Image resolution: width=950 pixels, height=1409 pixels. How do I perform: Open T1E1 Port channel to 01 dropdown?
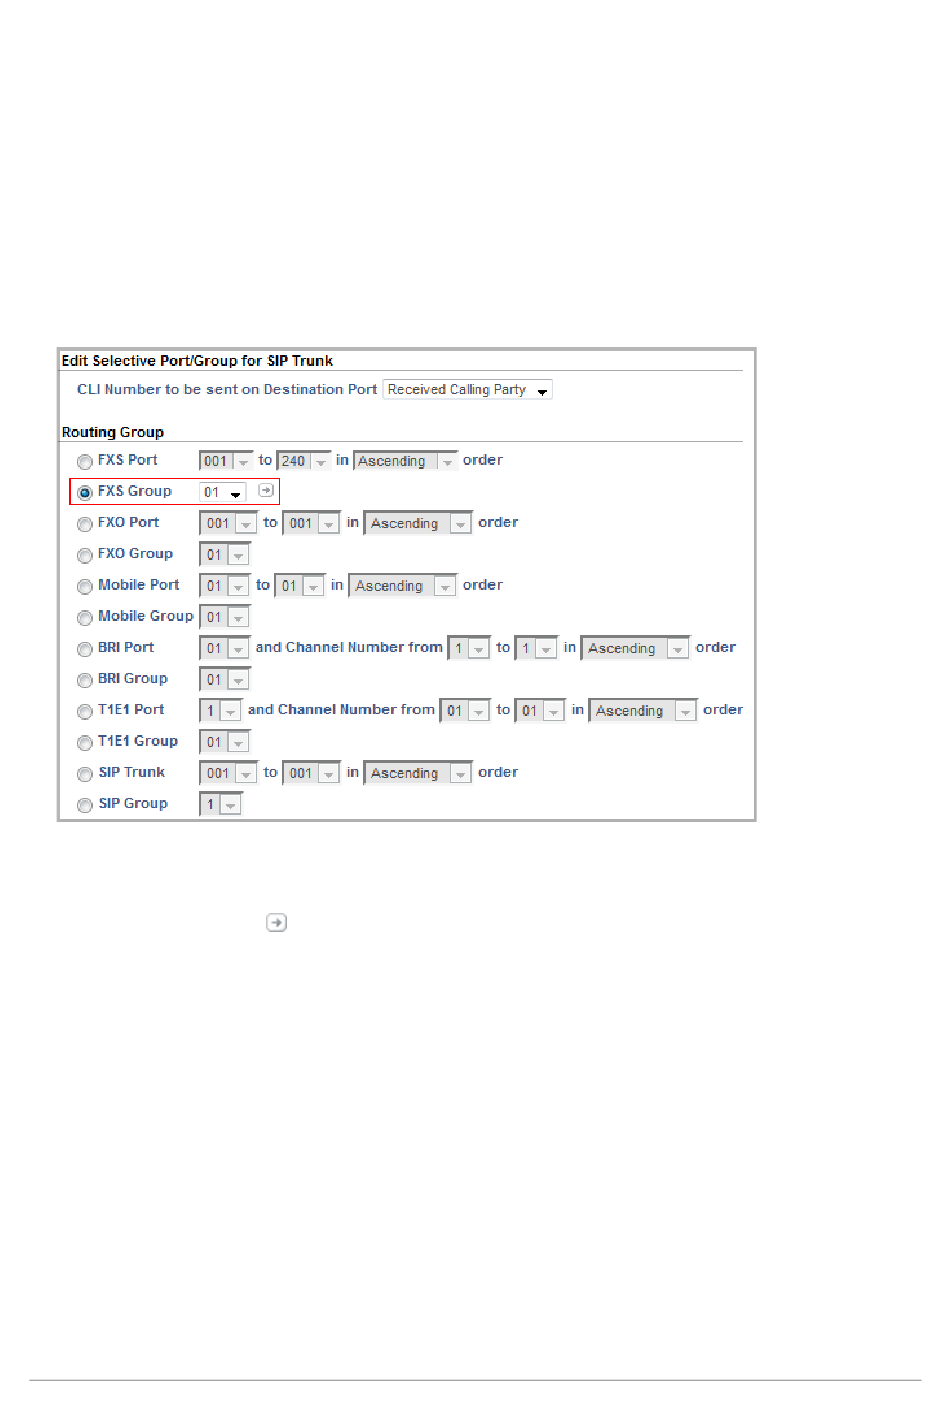coord(540,710)
